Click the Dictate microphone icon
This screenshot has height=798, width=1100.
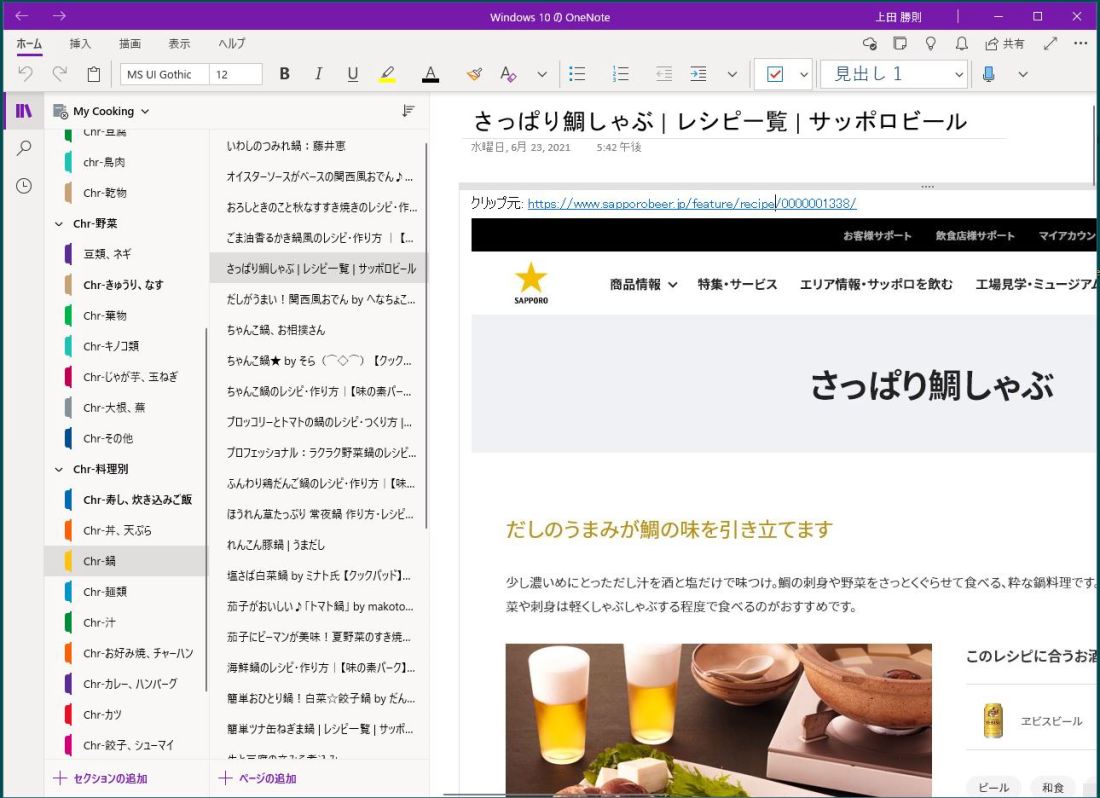[988, 74]
